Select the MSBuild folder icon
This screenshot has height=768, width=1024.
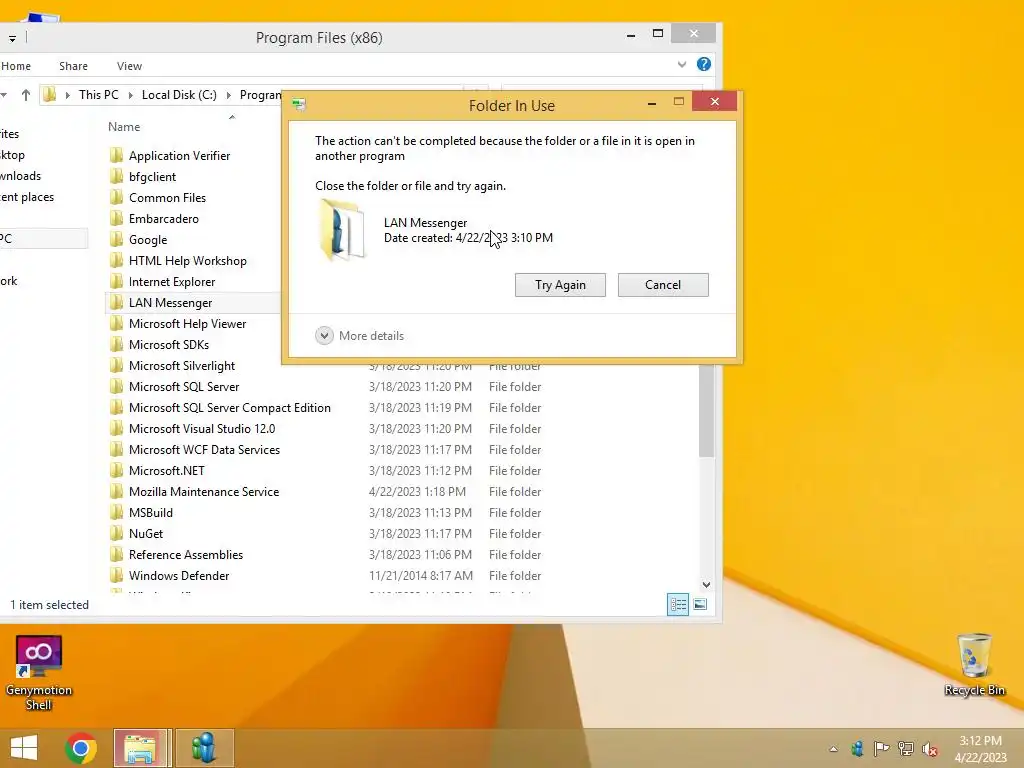click(x=116, y=513)
